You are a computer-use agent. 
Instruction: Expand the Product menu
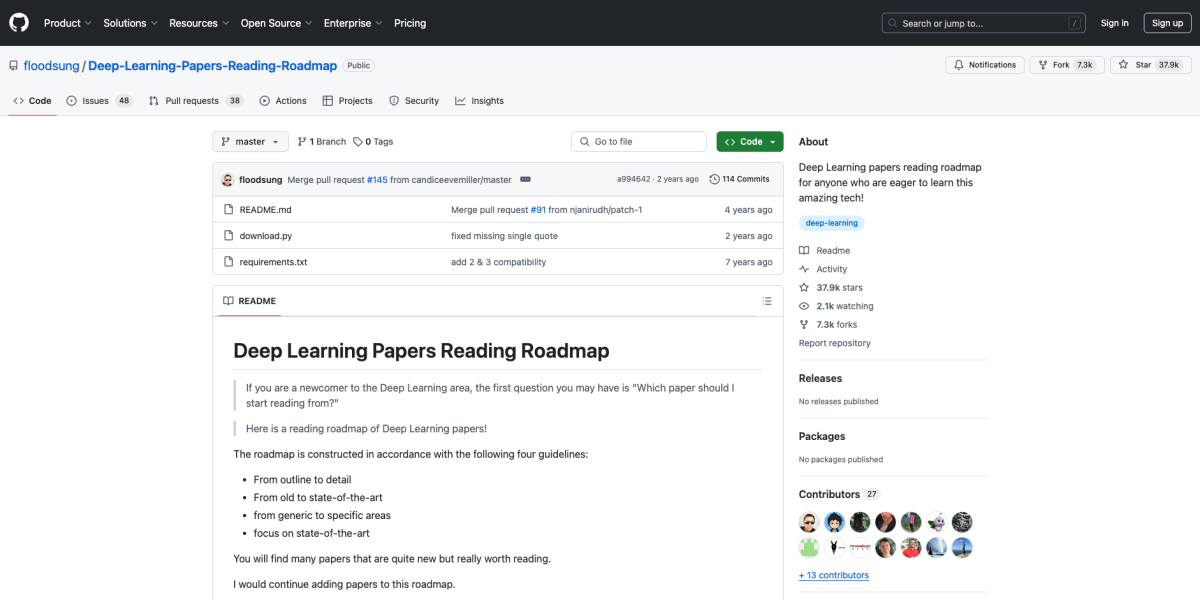67,22
